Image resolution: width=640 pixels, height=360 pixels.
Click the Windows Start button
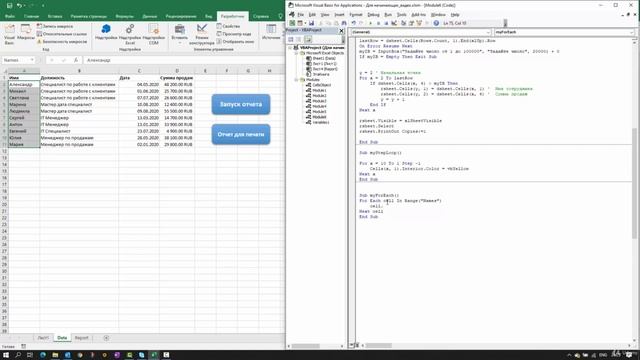6,355
